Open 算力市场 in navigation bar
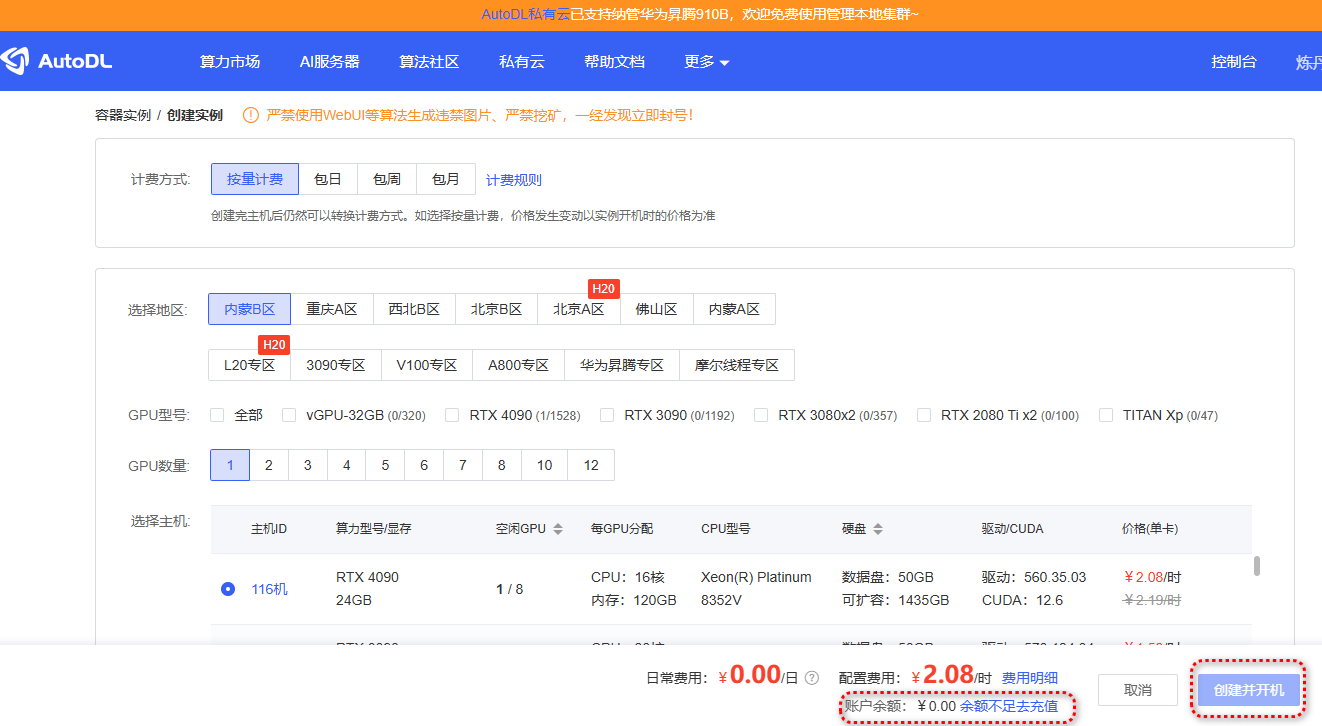The height and width of the screenshot is (726, 1322). tap(230, 62)
